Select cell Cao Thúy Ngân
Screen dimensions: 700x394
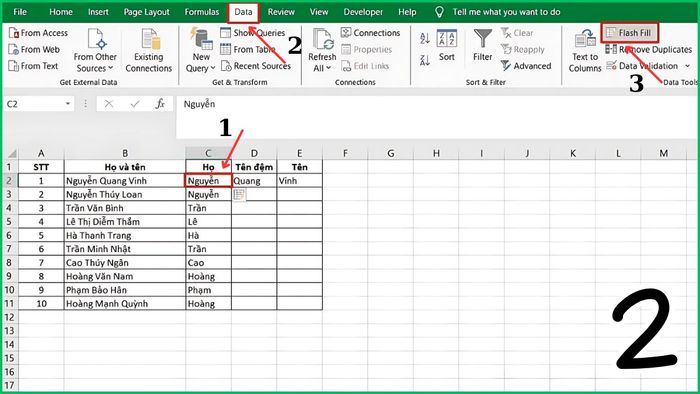click(125, 263)
